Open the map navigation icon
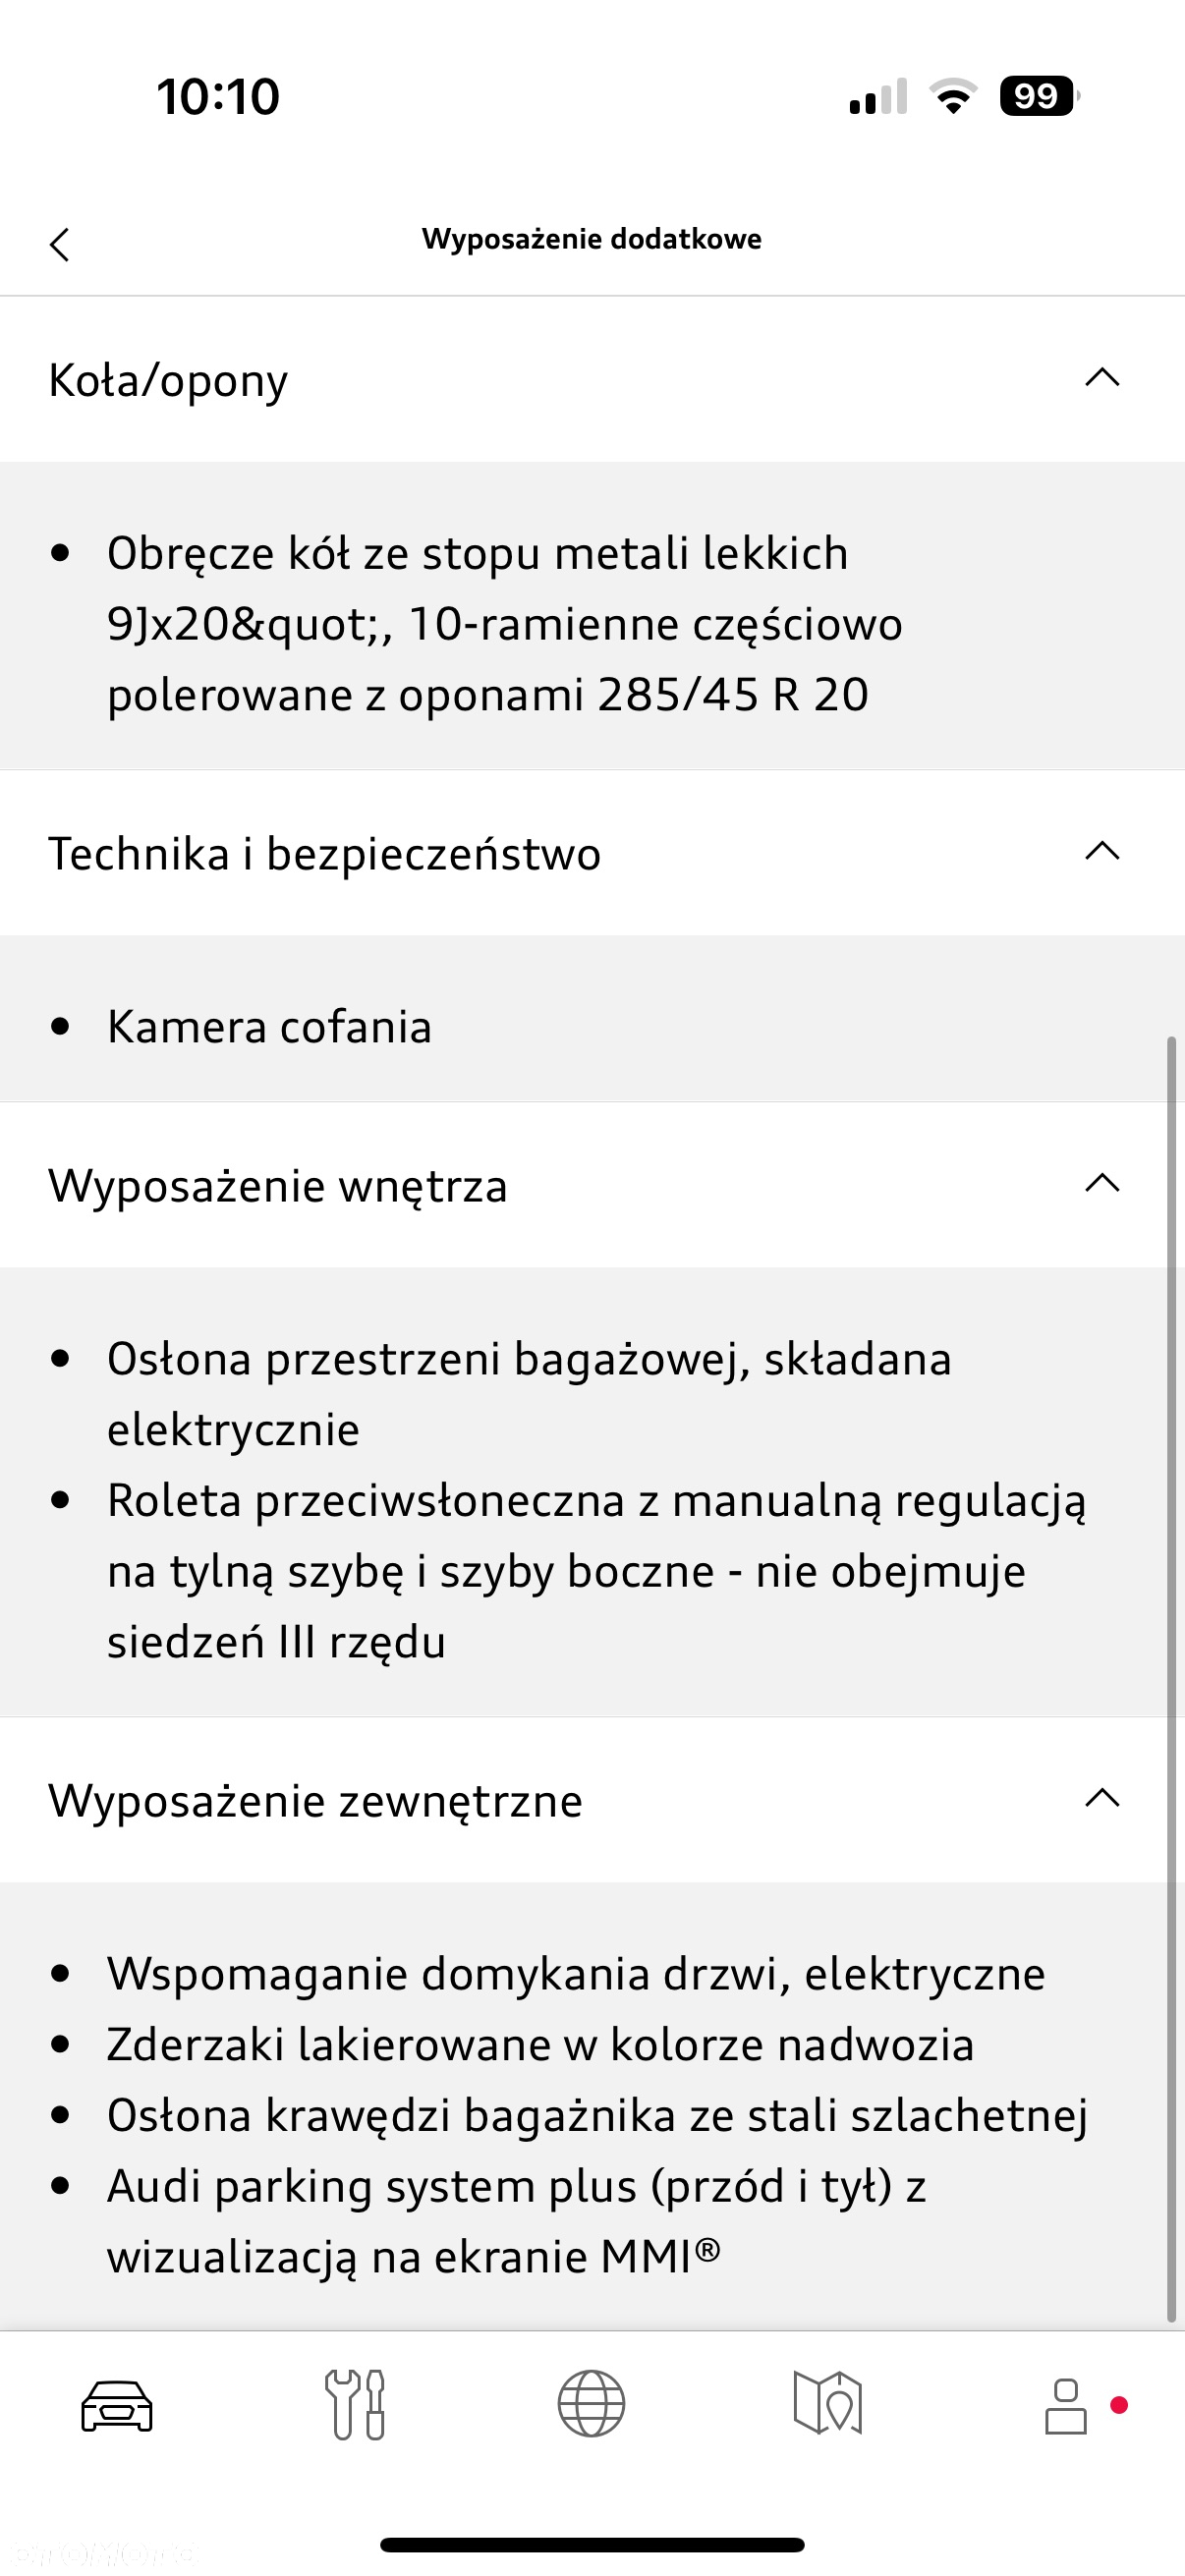 828,2404
